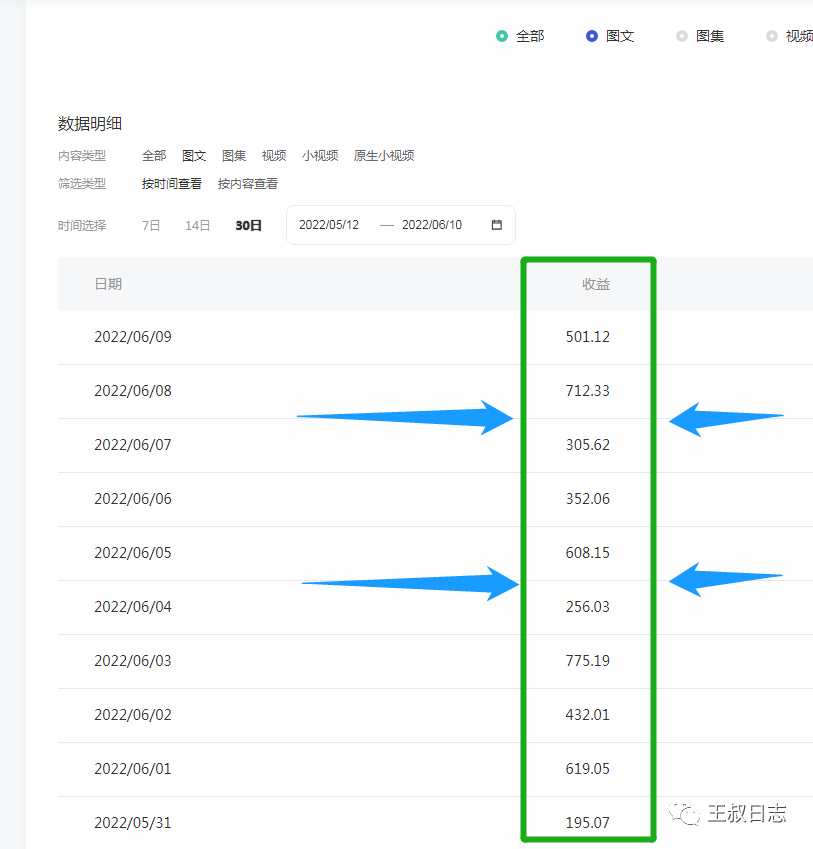Select date cell 2022/06/02

coord(133,715)
